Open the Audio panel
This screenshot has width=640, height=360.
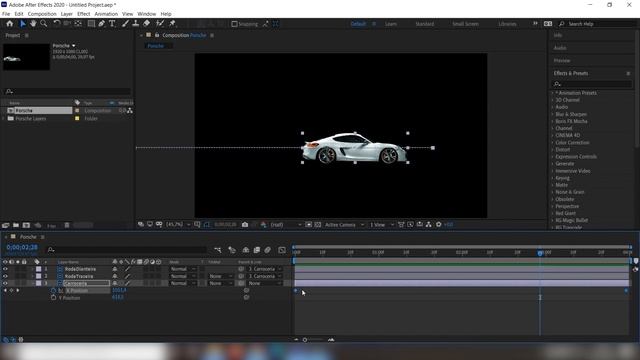click(x=560, y=48)
